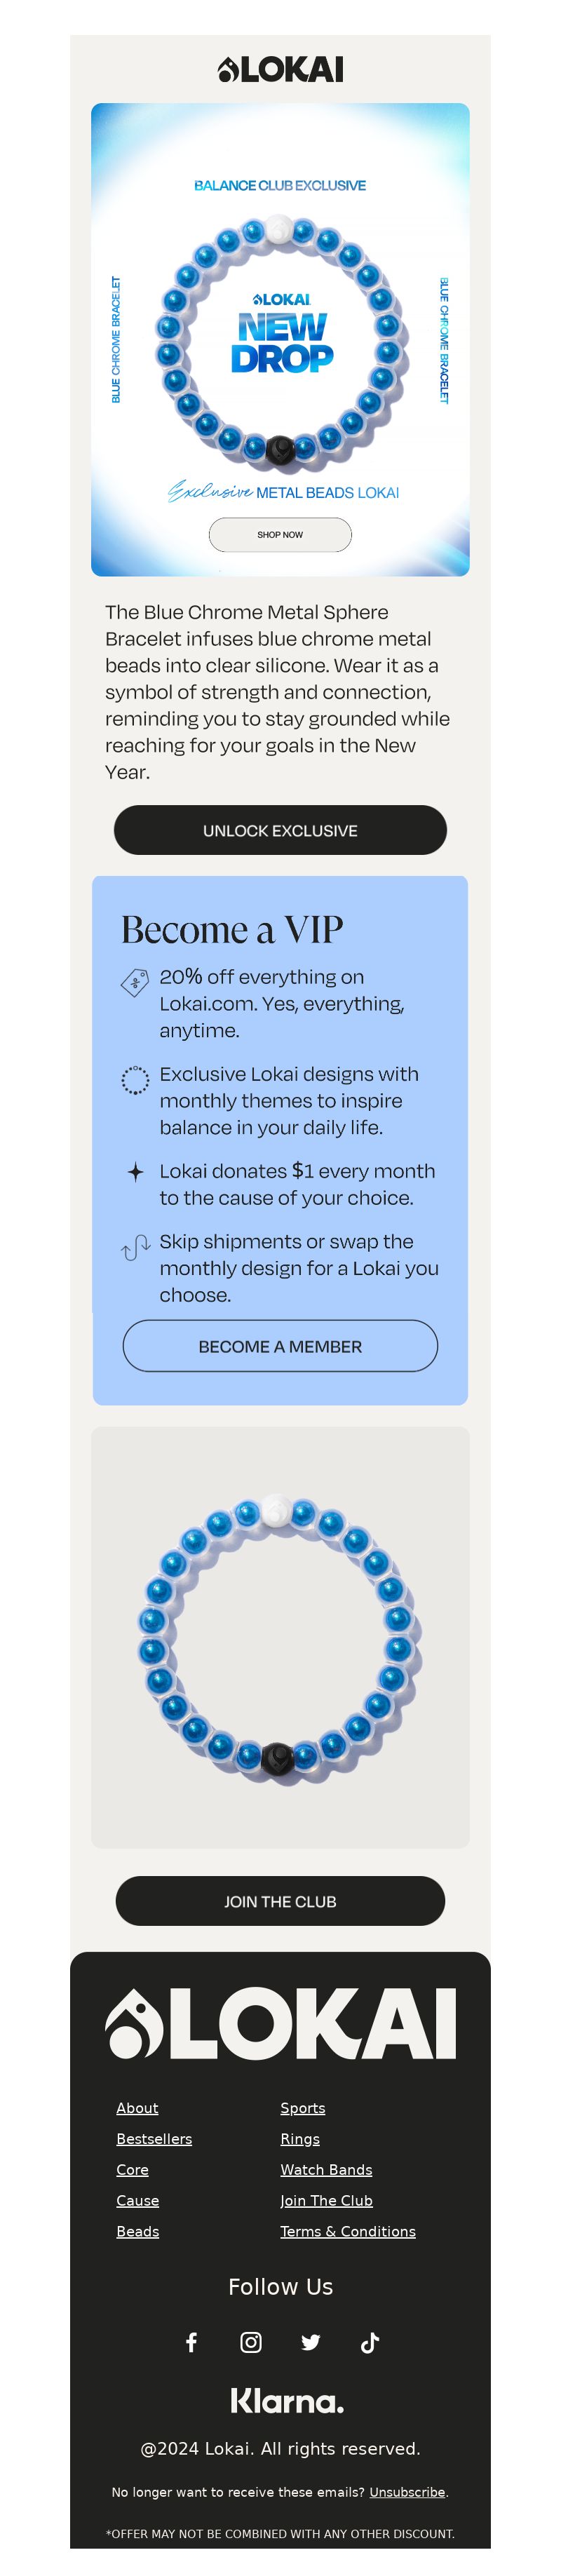Click the Unsubscribe link

pyautogui.click(x=407, y=2491)
